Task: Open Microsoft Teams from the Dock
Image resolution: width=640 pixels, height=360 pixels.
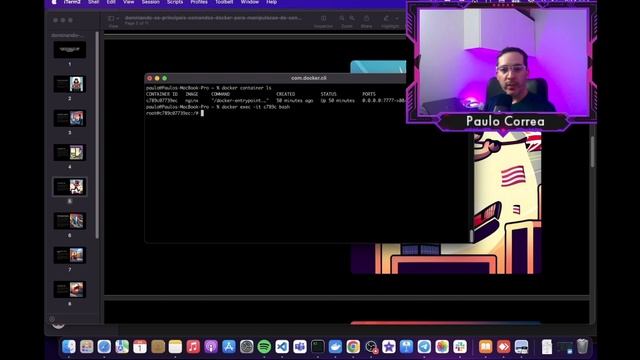Action: [x=300, y=347]
